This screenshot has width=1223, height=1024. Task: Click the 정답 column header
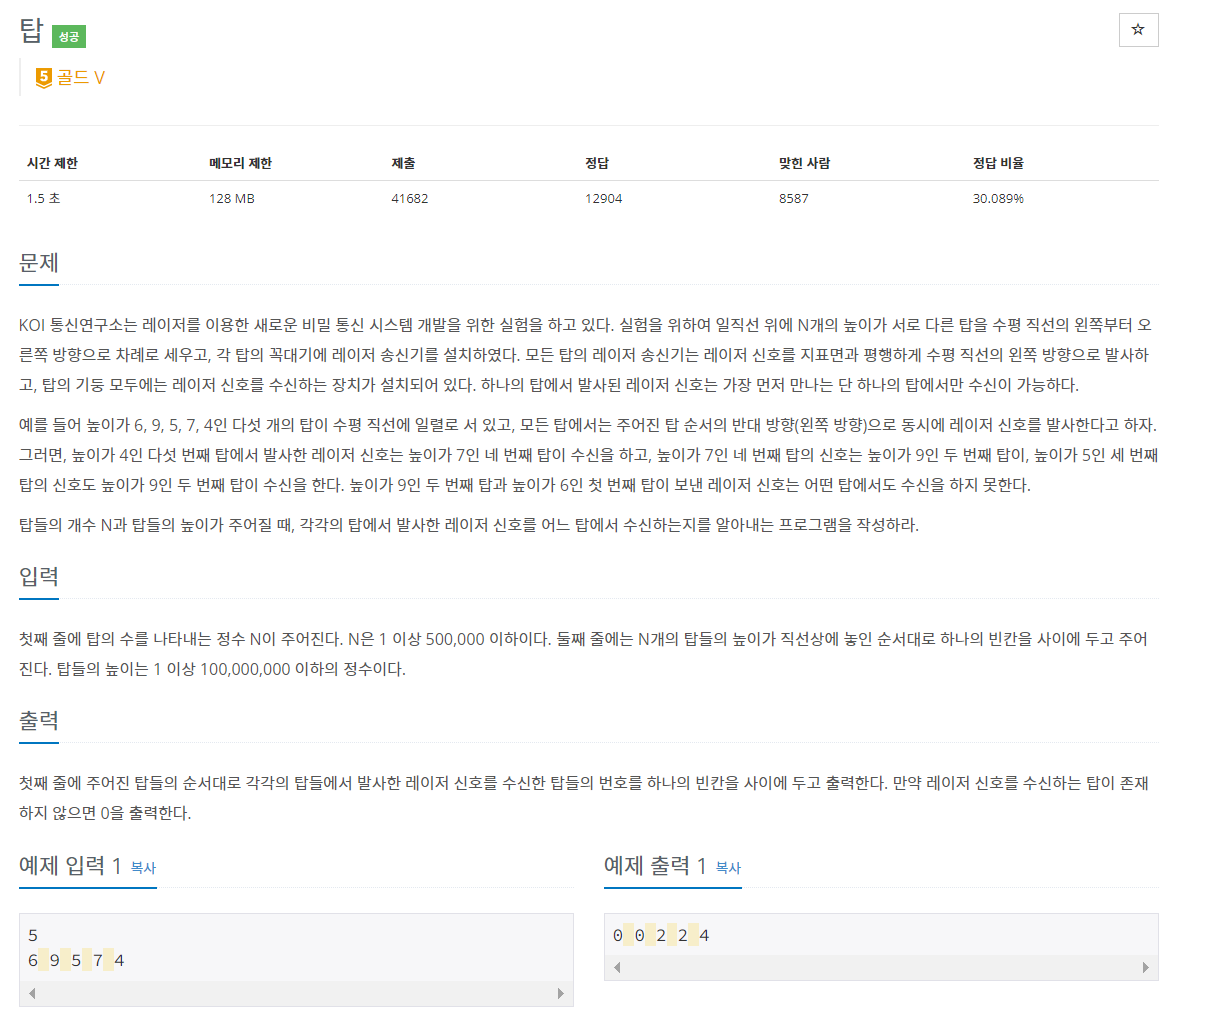[597, 163]
